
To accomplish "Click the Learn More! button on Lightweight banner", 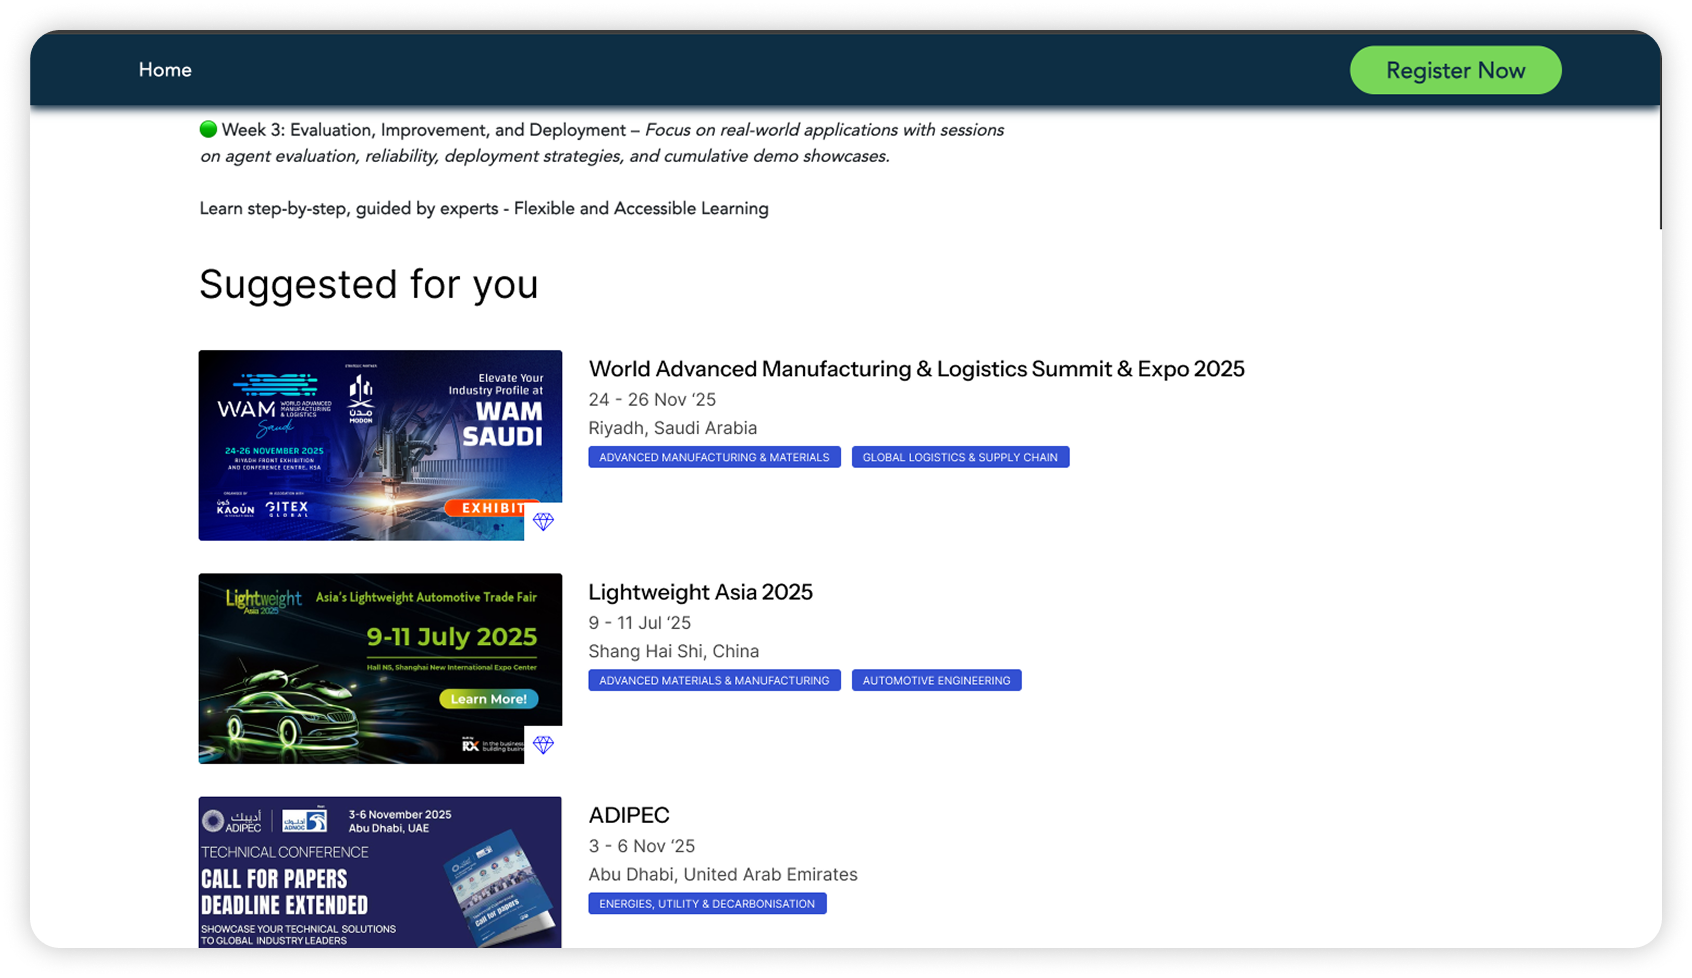I will pyautogui.click(x=489, y=699).
